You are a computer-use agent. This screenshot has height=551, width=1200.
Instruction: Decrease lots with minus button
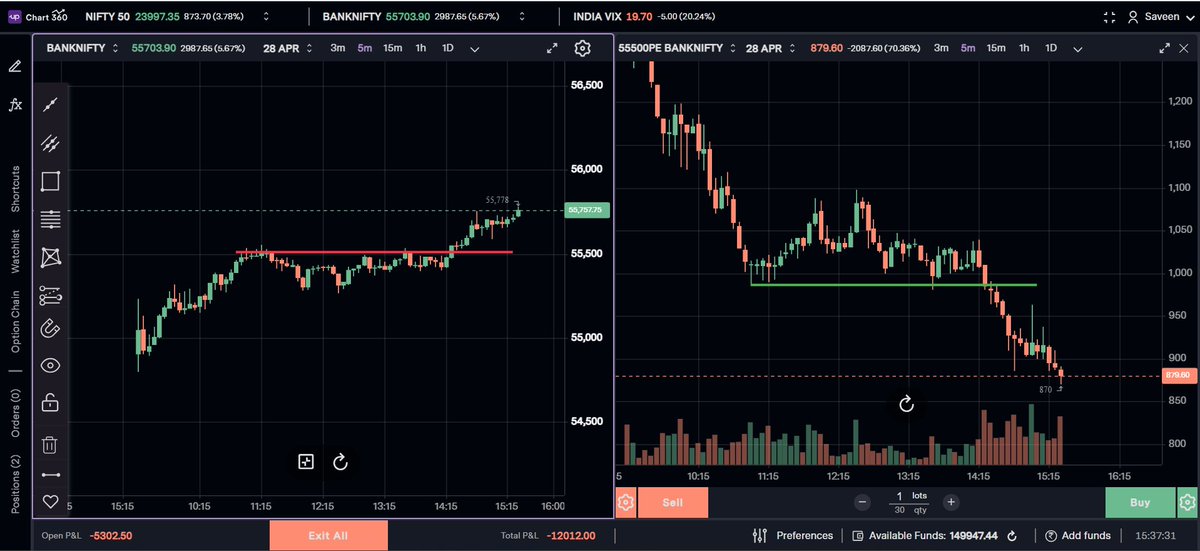point(863,502)
